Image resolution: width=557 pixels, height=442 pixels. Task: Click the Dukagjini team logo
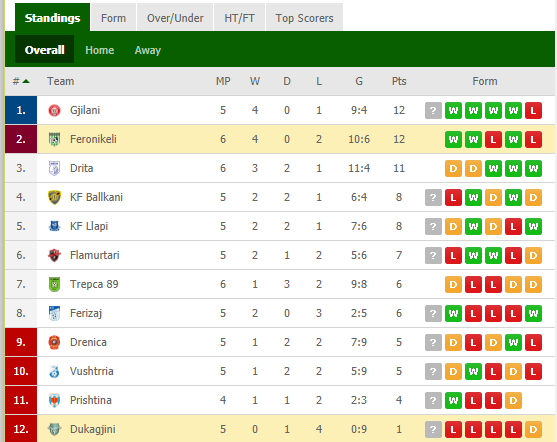click(54, 429)
